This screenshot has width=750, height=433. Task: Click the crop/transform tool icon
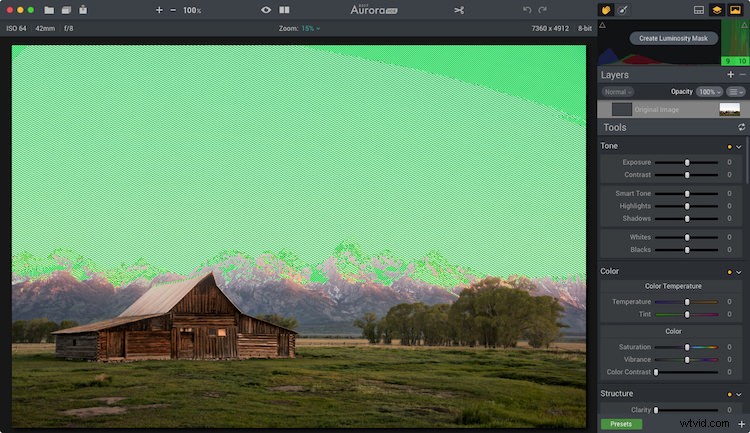459,10
